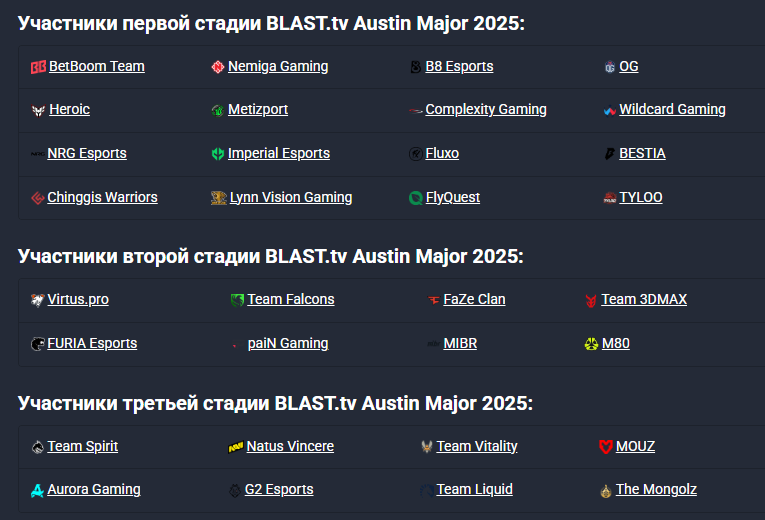Viewport: 765px width, 520px height.
Task: Click the MOUZ red heart logo
Action: (605, 447)
